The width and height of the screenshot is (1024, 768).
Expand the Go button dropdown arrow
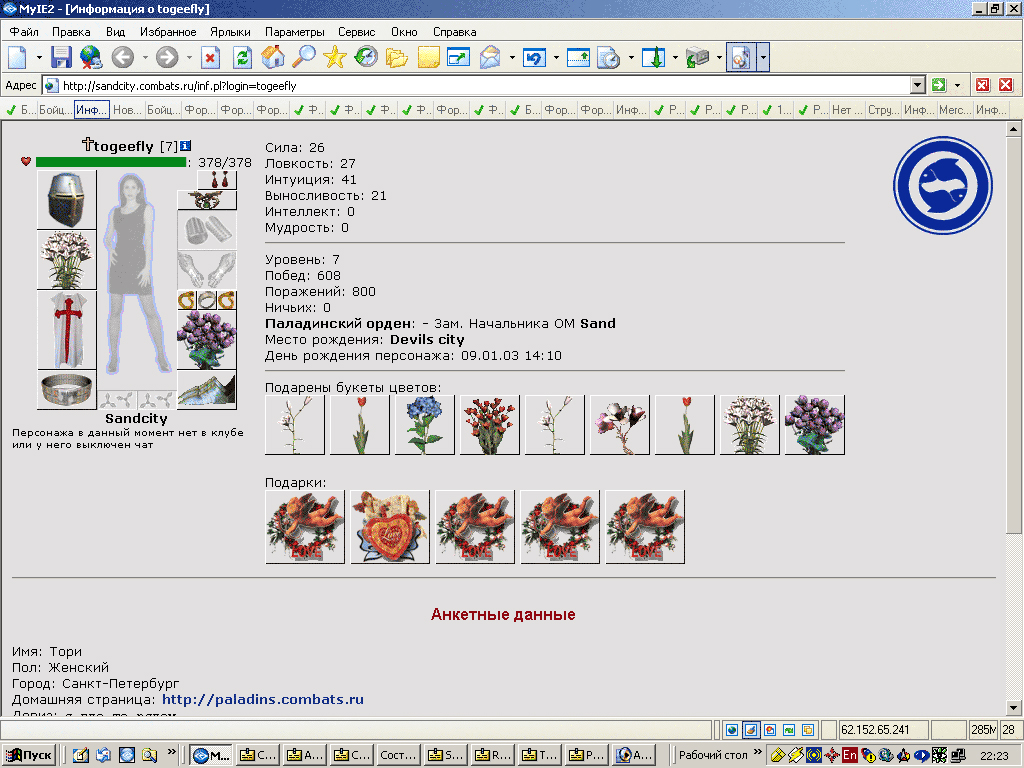click(x=957, y=85)
